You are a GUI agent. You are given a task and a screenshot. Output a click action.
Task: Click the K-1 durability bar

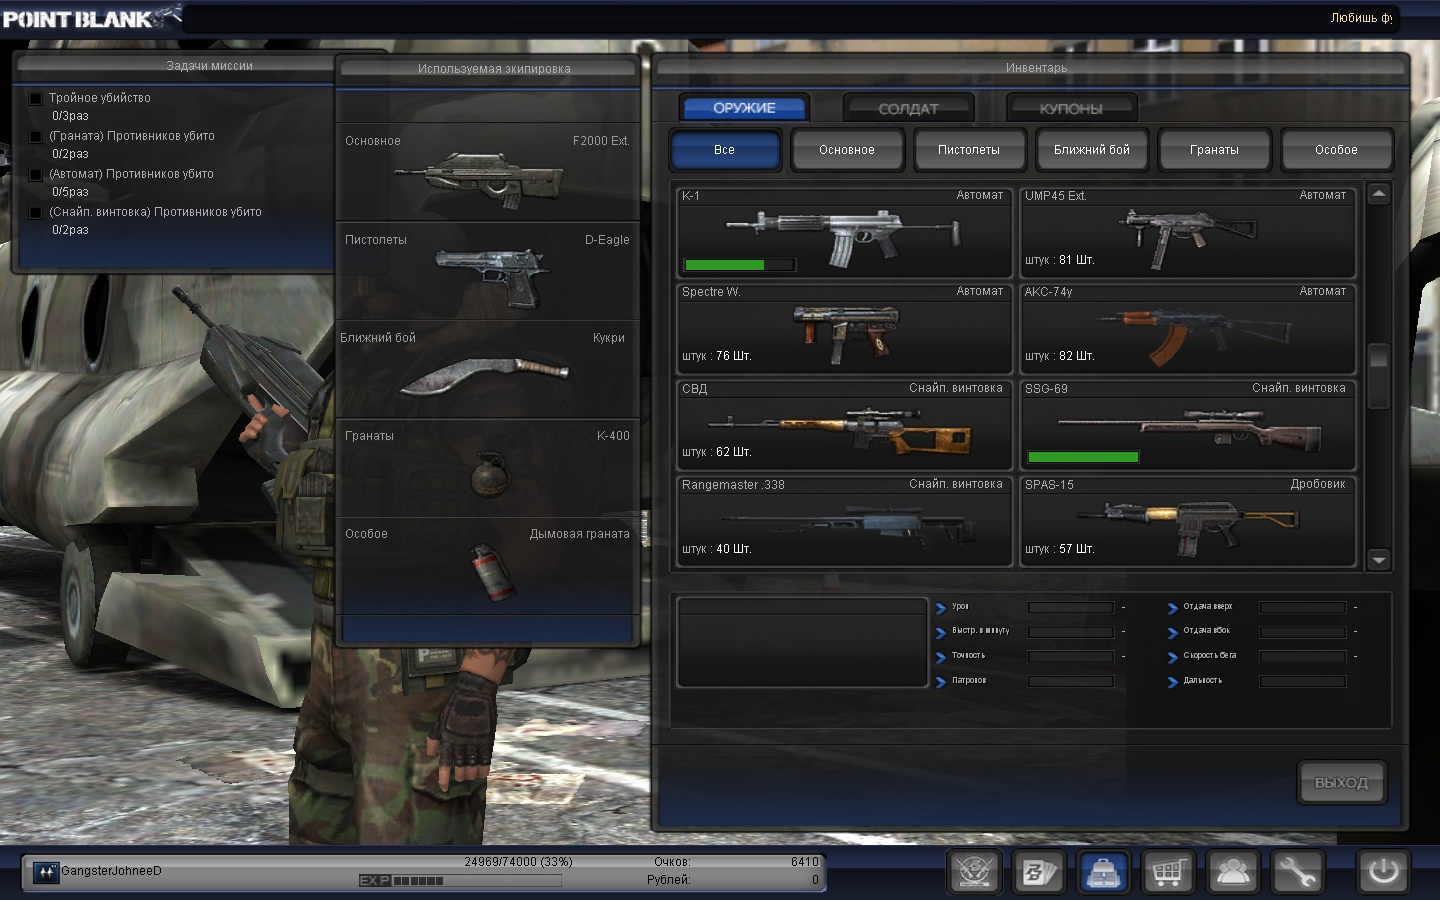pos(739,265)
